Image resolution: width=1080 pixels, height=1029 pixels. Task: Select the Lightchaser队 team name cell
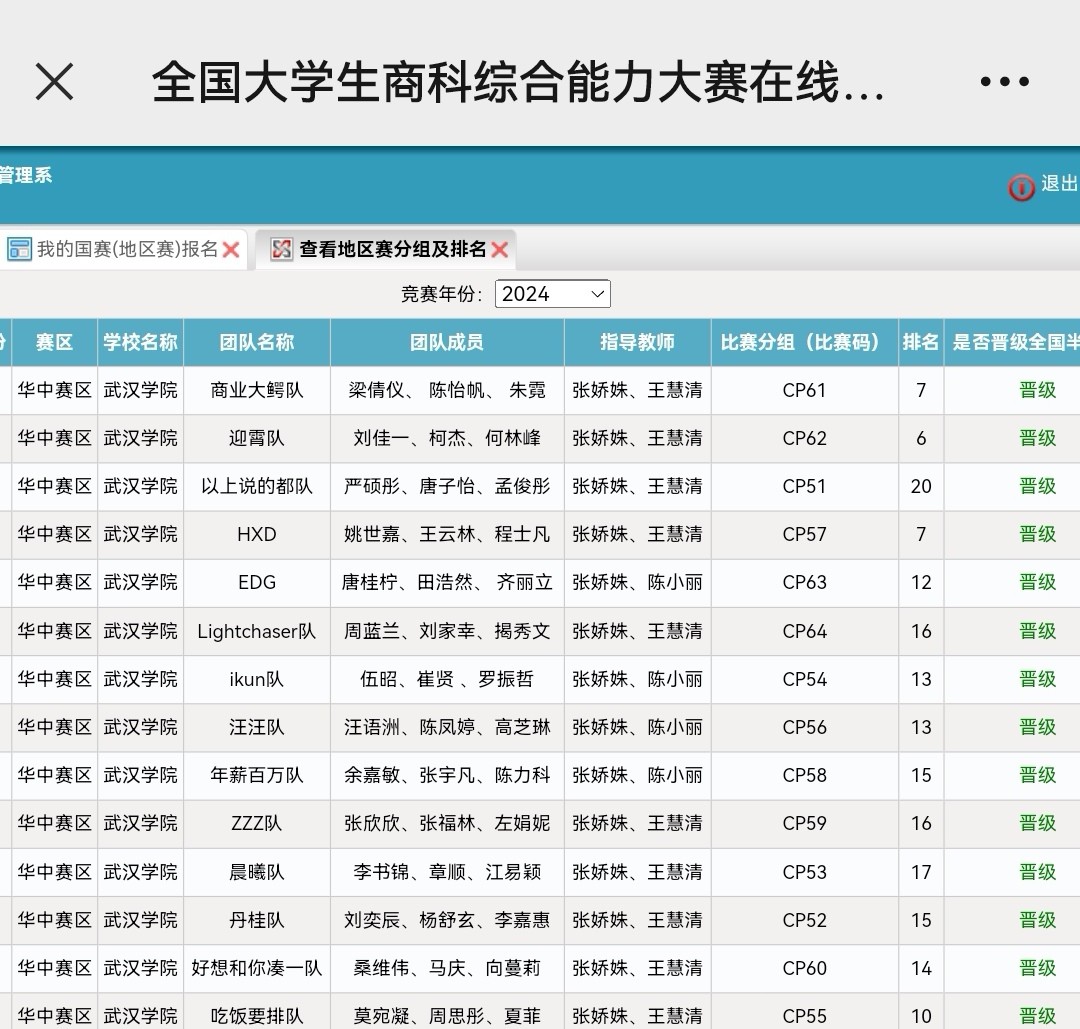[x=257, y=631]
